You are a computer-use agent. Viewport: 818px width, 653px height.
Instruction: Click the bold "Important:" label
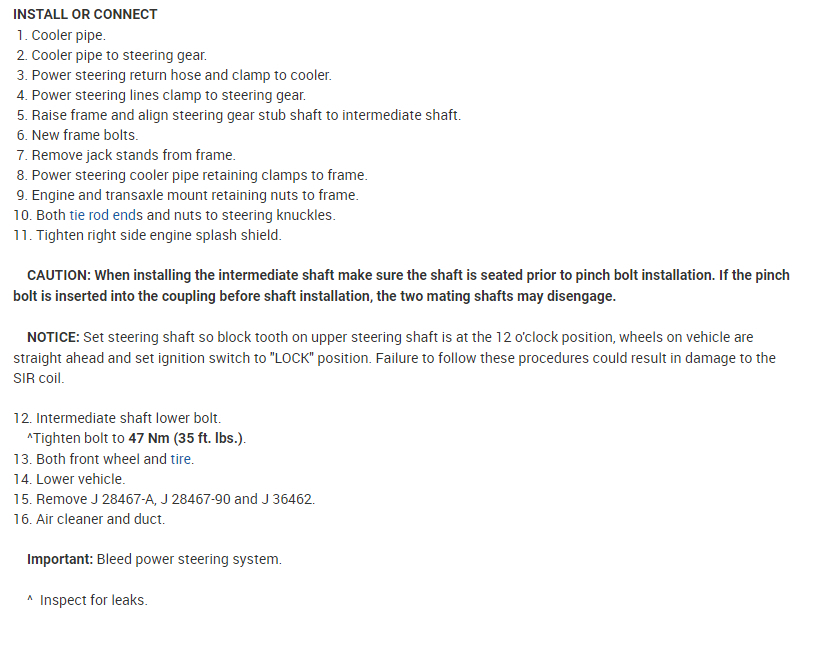60,559
